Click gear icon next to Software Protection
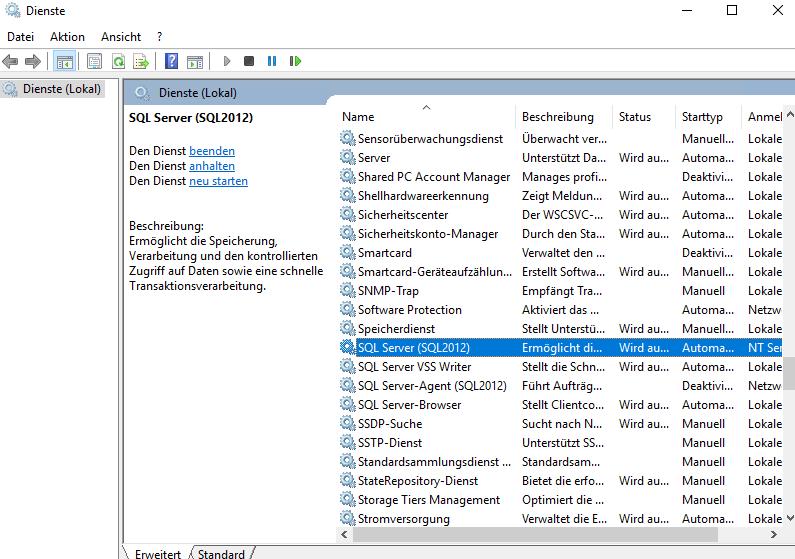 [x=347, y=309]
